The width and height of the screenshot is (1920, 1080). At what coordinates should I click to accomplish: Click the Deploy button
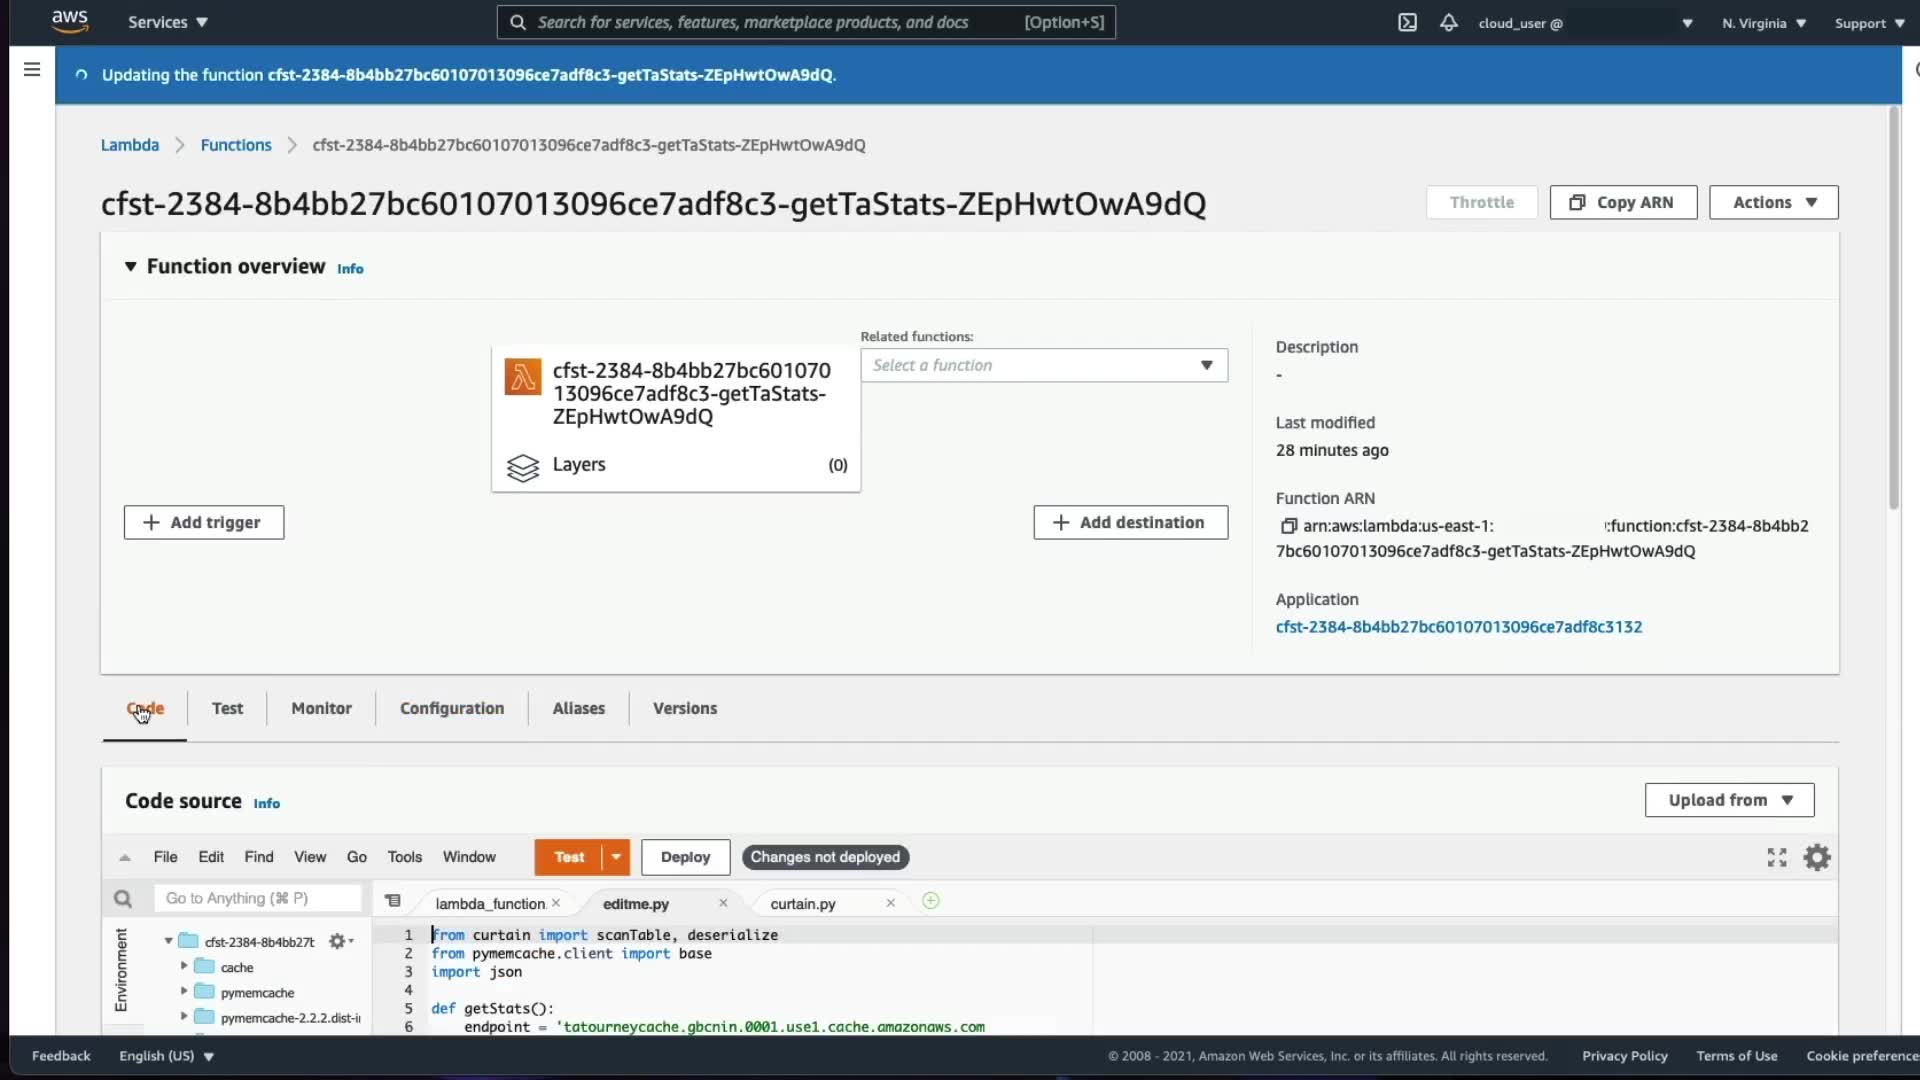(685, 857)
